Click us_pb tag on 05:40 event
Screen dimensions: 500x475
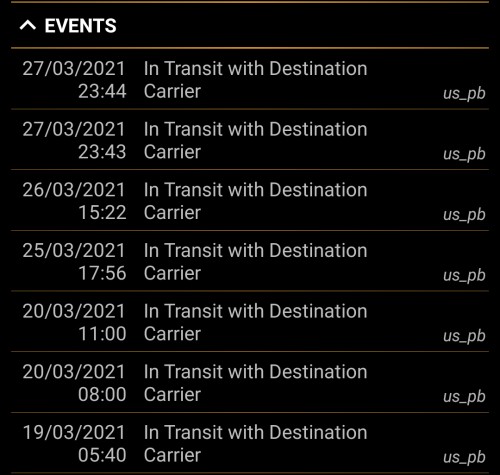pyautogui.click(x=464, y=458)
